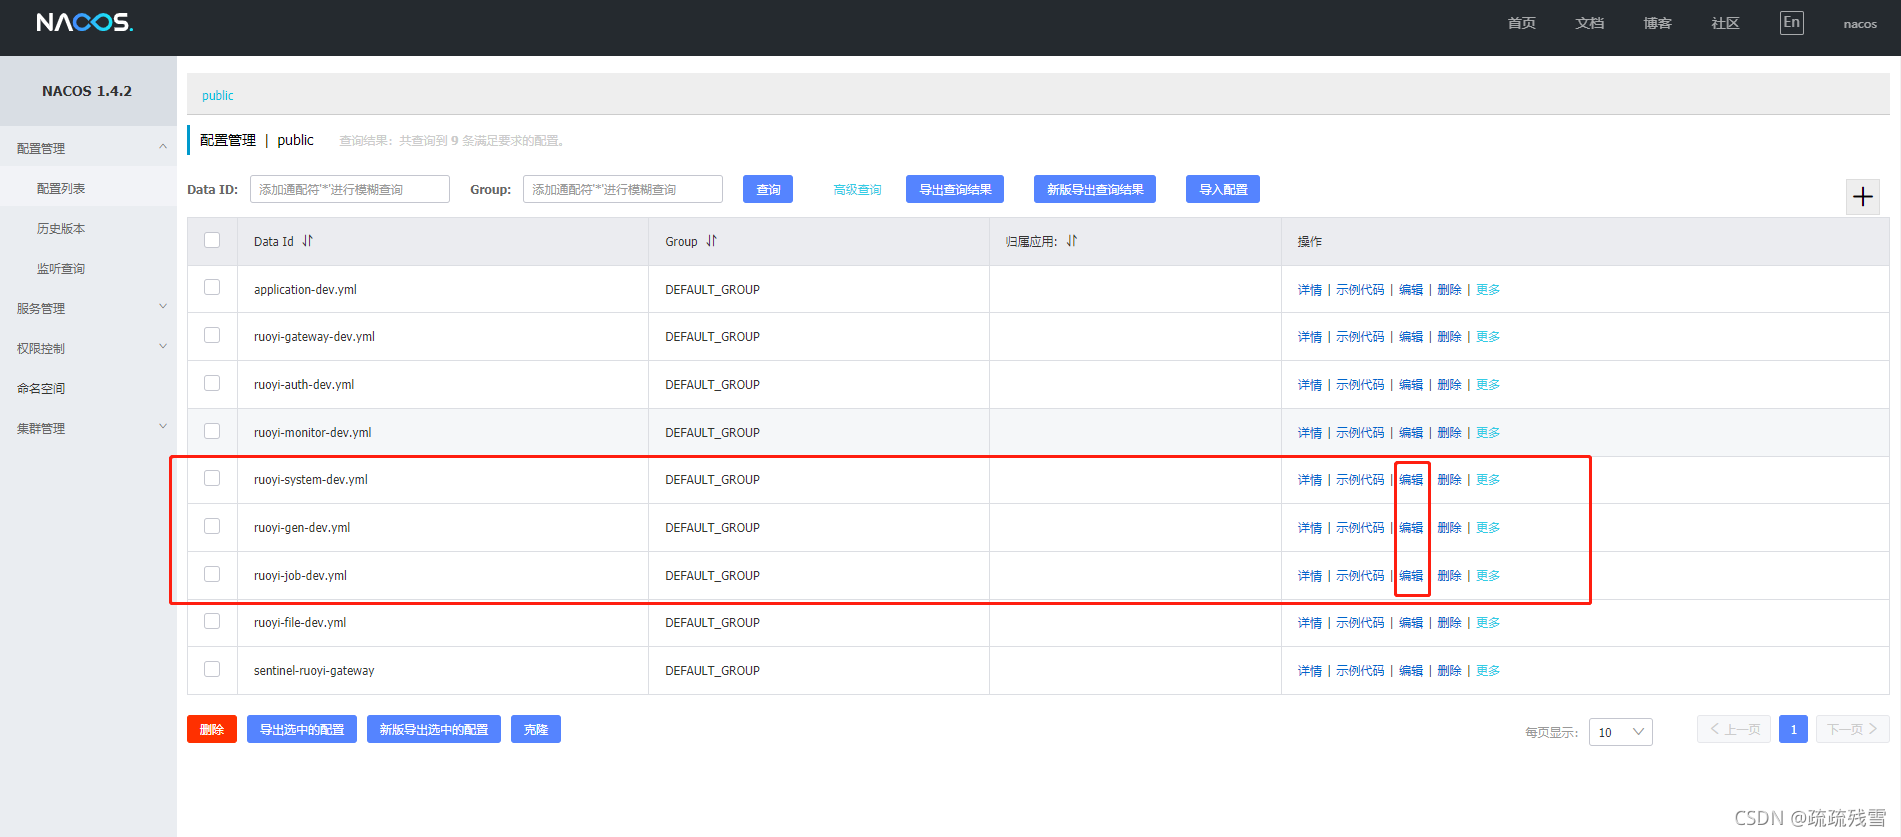The image size is (1901, 837).
Task: Sort by Data Id column arrow icon
Action: click(x=308, y=241)
